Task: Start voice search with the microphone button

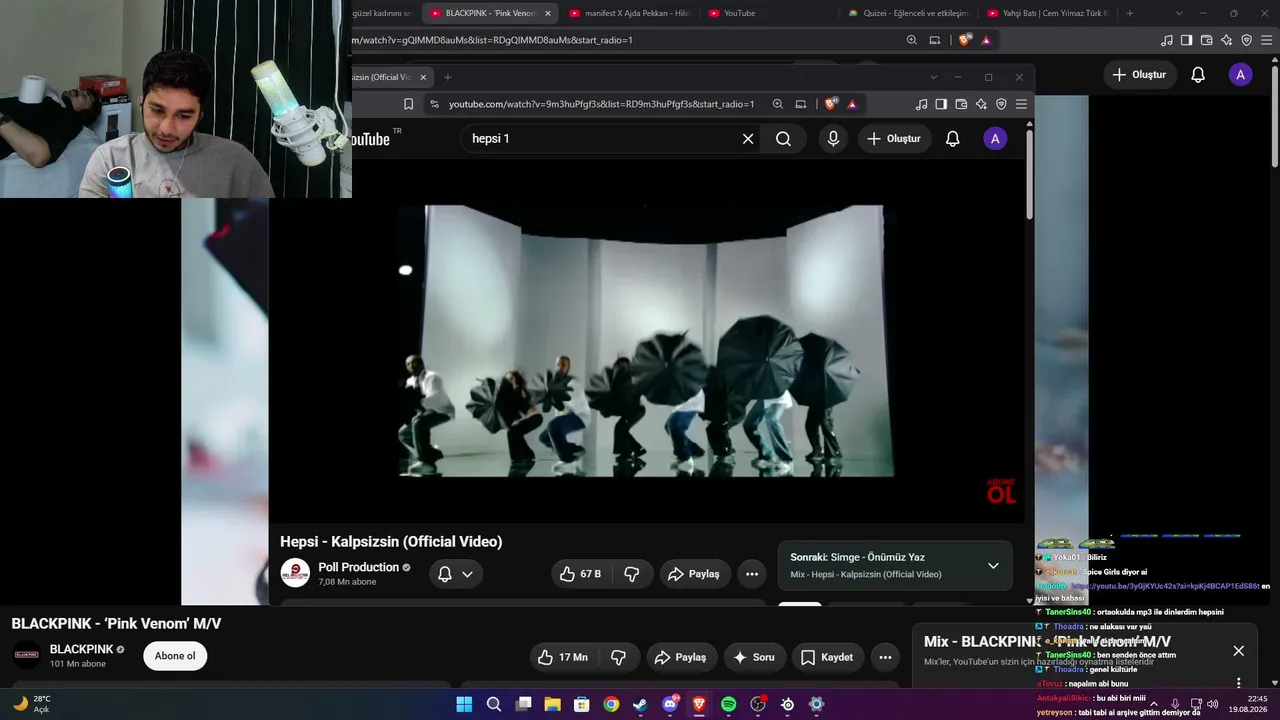Action: (833, 139)
